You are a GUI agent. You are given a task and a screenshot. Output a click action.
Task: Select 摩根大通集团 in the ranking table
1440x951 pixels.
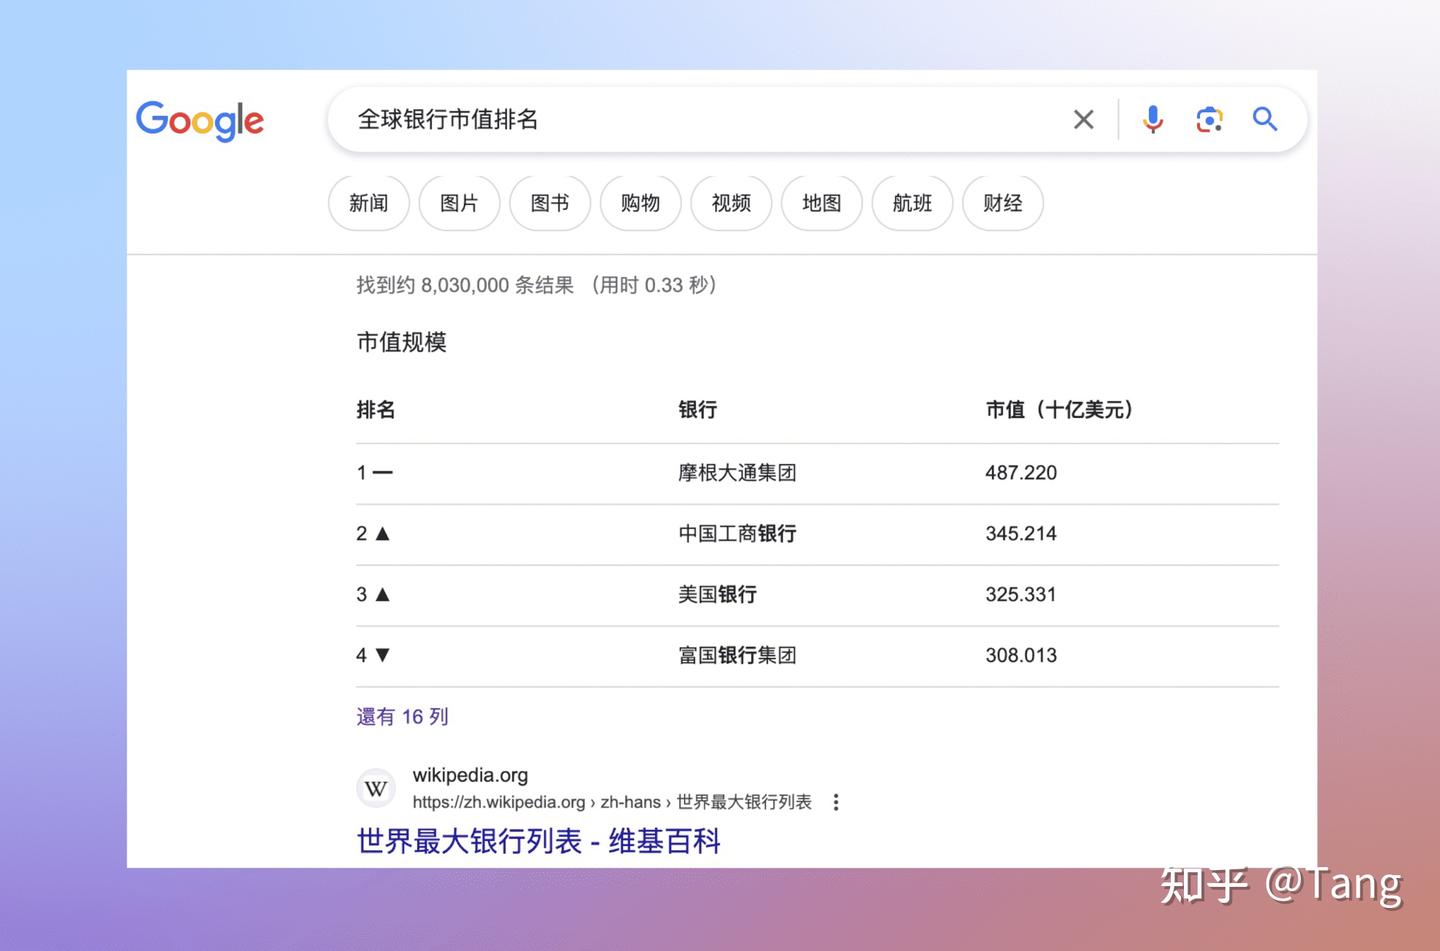tap(736, 472)
